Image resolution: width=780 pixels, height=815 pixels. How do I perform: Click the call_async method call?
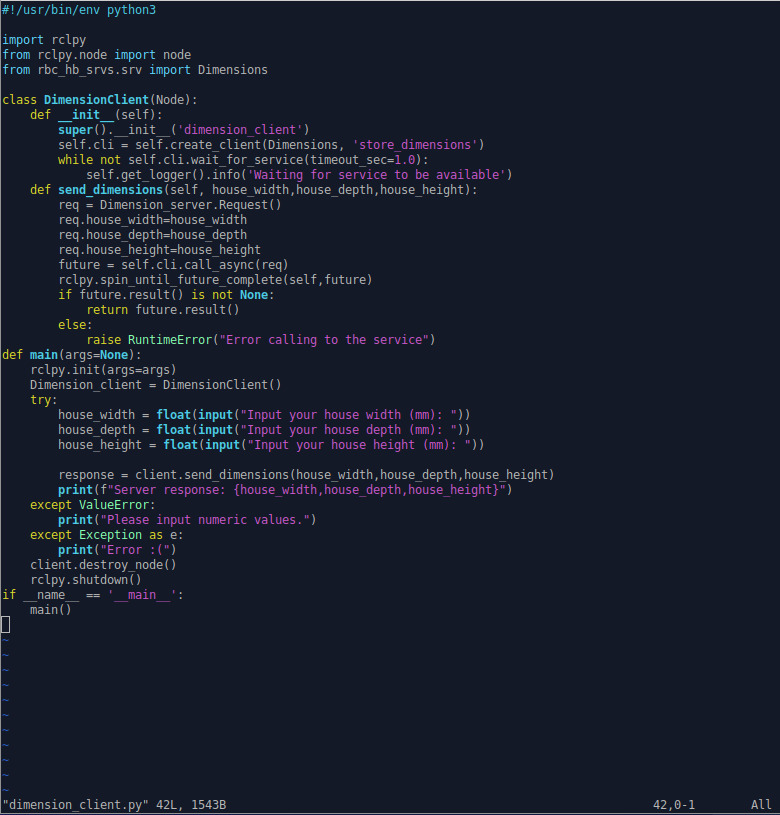223,265
